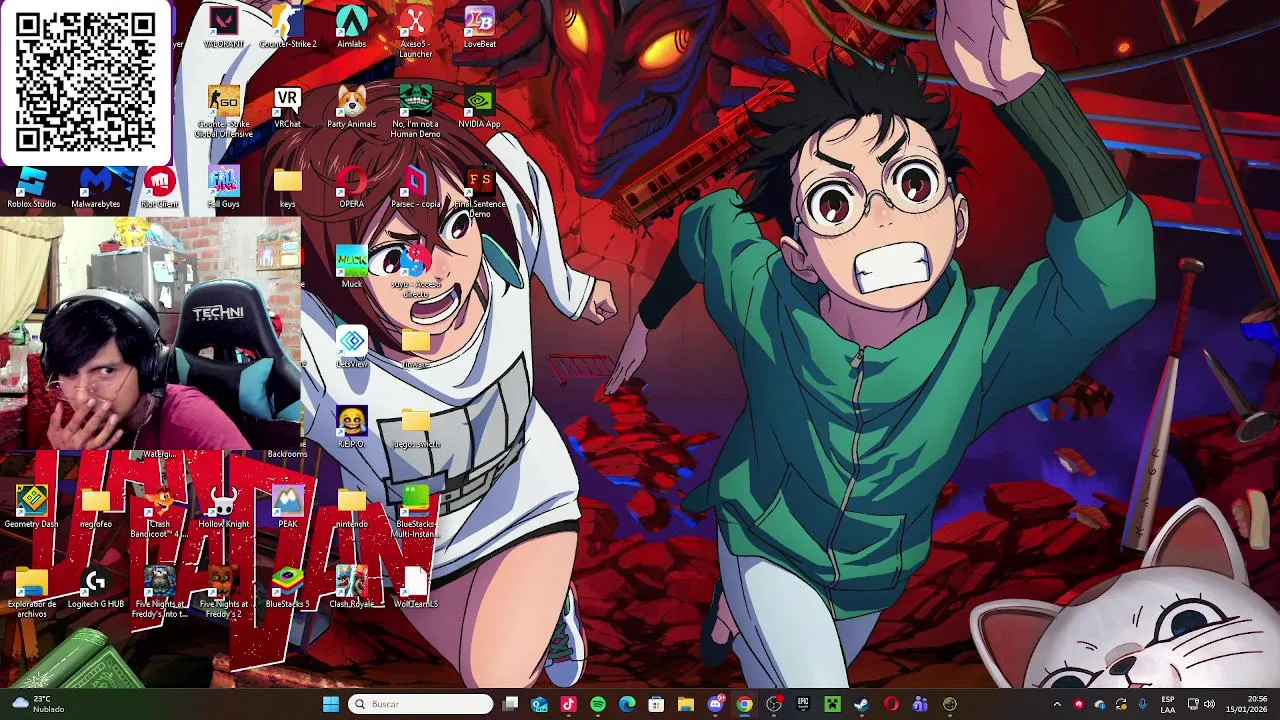The width and height of the screenshot is (1280, 720).
Task: Open the Final Sentence Demo icon
Action: click(x=480, y=192)
